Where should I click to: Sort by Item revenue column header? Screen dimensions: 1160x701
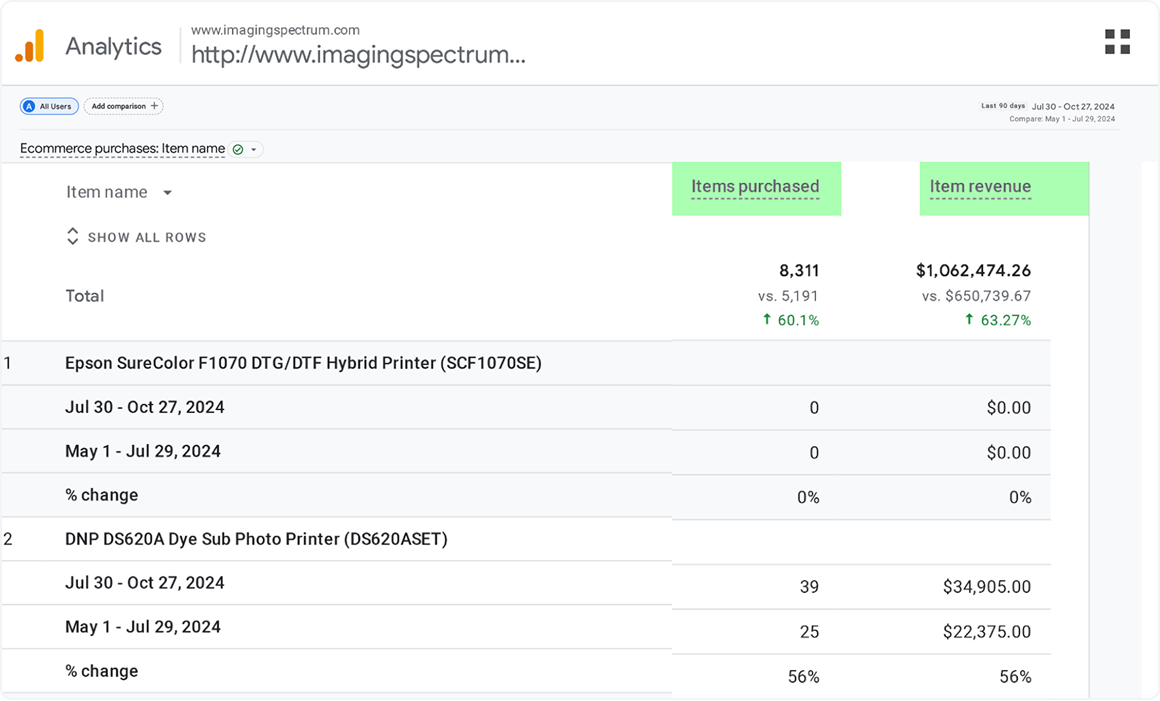click(x=980, y=187)
